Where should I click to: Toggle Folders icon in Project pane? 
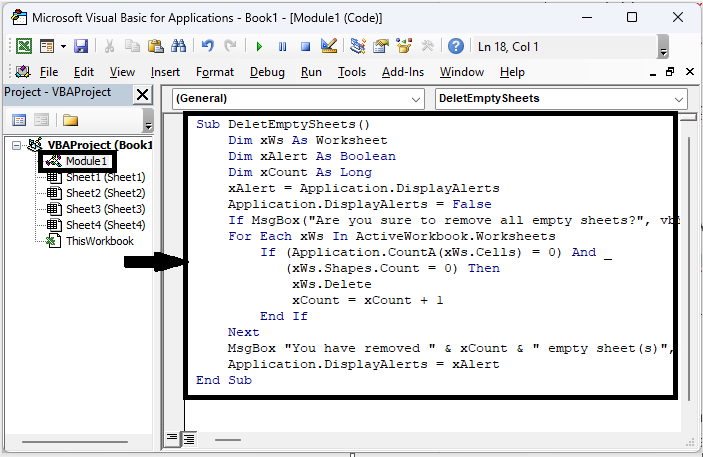[70, 120]
